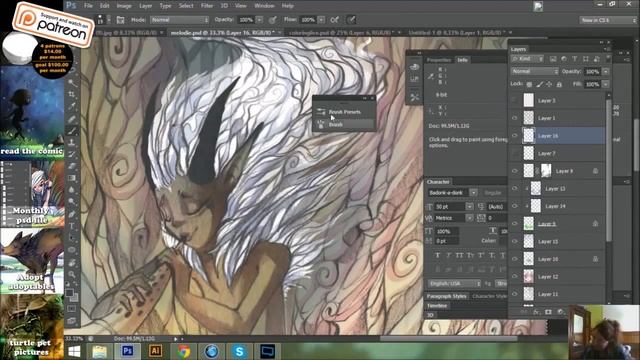Select the Zoom tool in the toolbox
Screen dimensions: 640x360
(x=72, y=274)
